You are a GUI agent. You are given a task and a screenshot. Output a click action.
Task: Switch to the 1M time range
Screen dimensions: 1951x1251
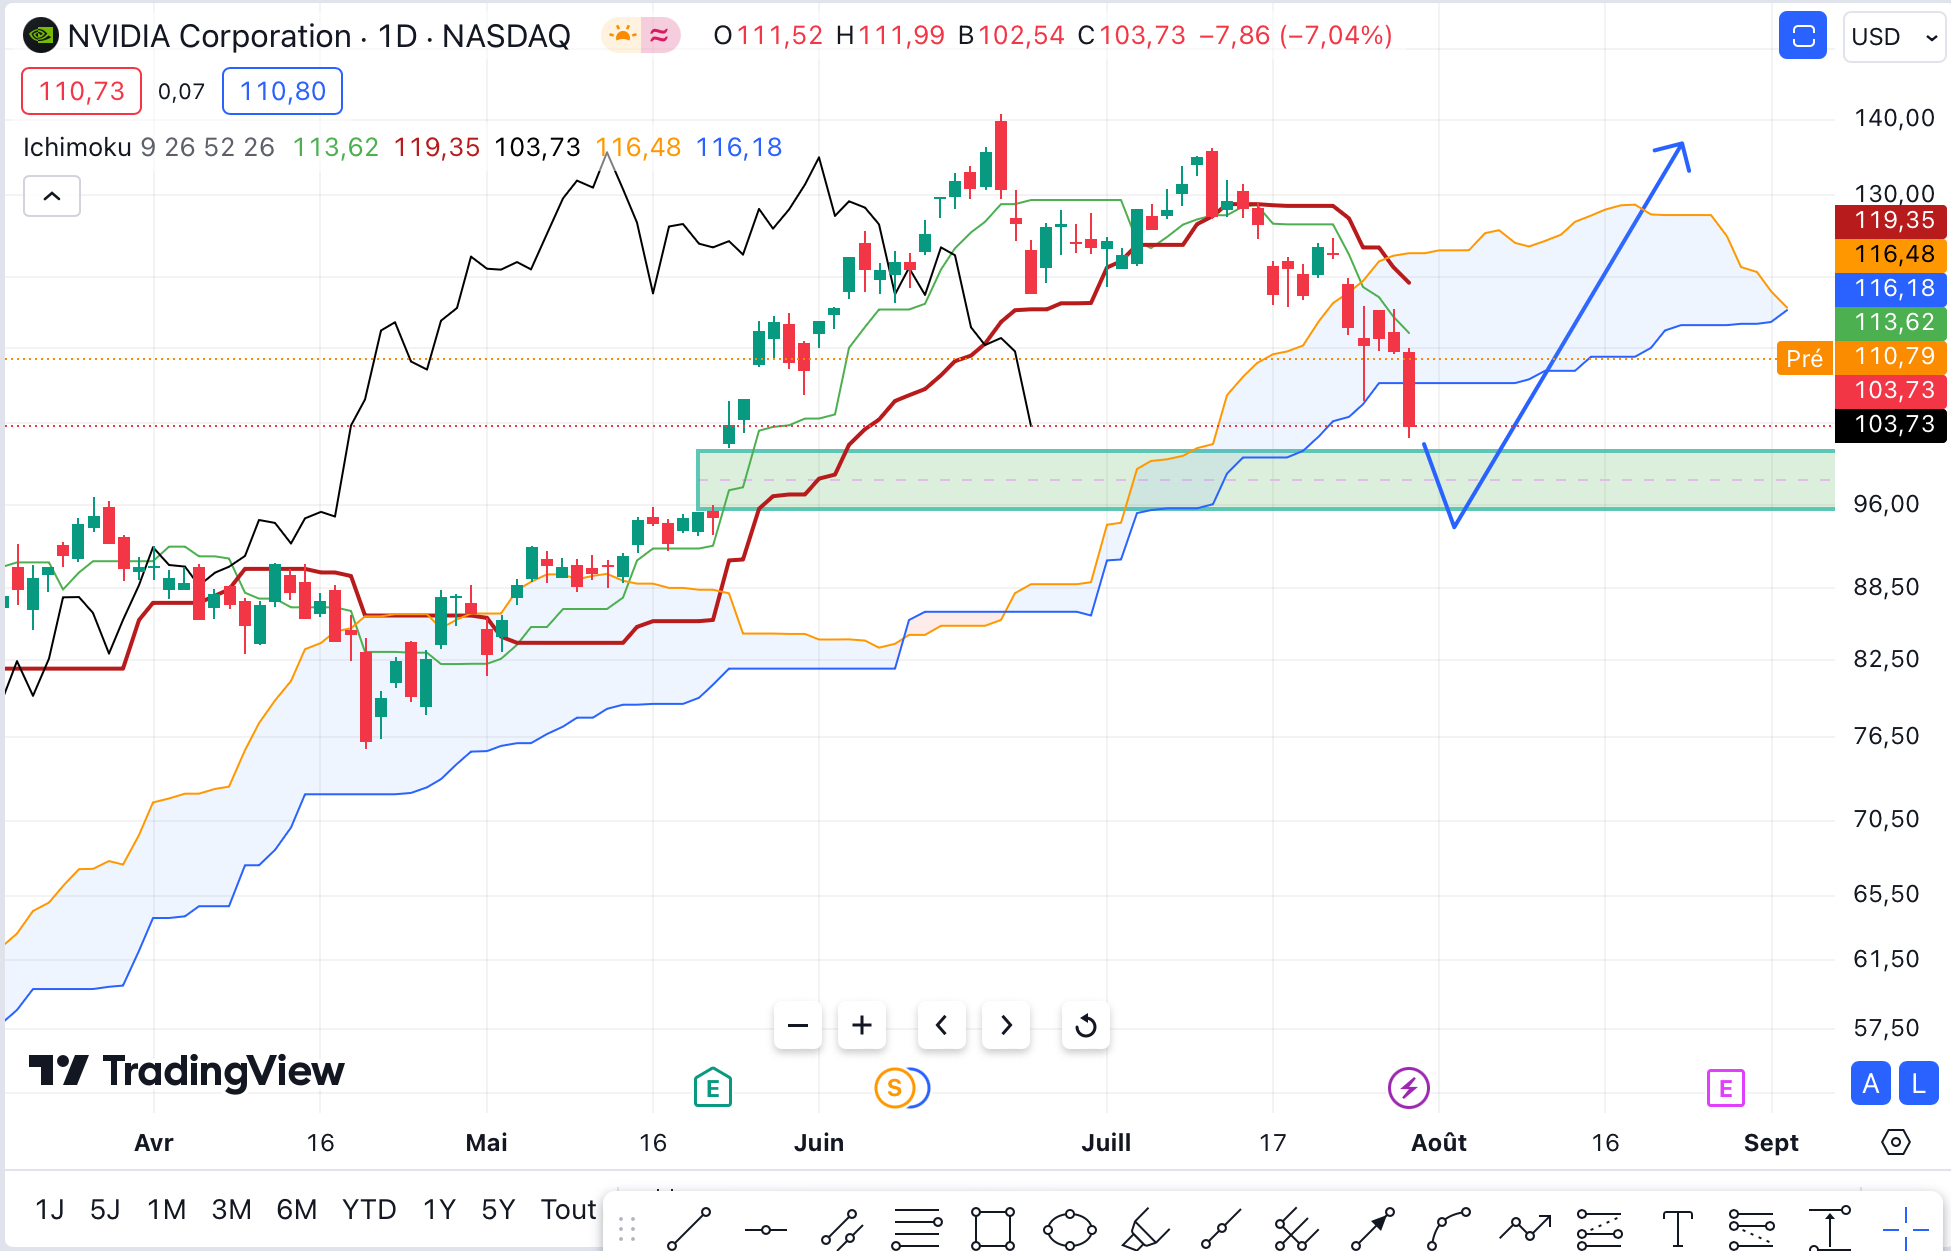[x=166, y=1210]
